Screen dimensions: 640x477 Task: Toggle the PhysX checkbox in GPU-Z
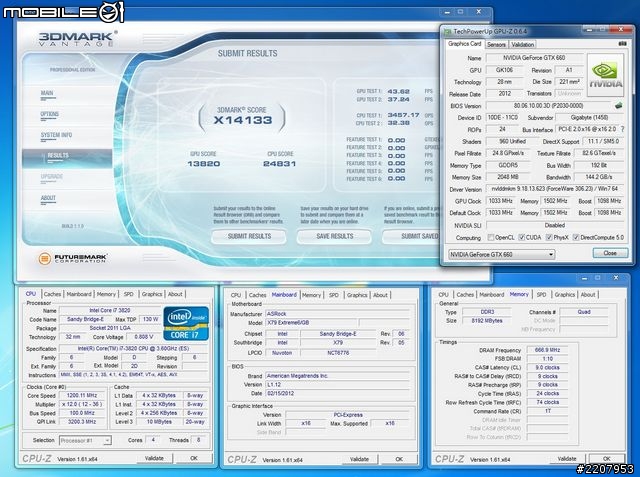[x=549, y=237]
